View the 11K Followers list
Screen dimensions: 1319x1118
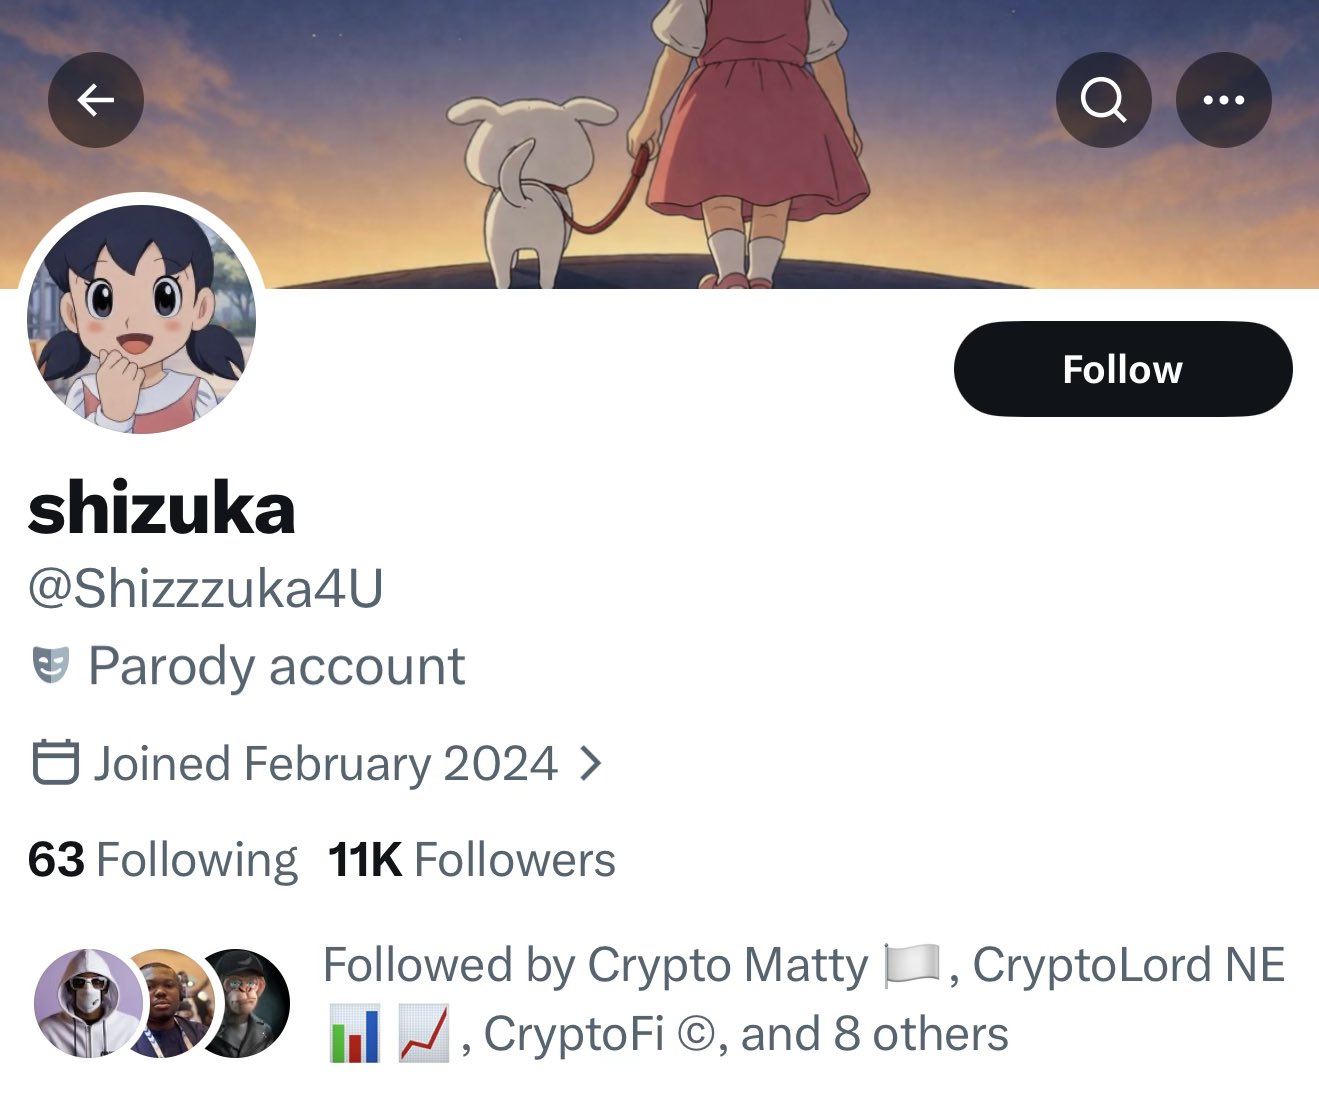click(471, 860)
